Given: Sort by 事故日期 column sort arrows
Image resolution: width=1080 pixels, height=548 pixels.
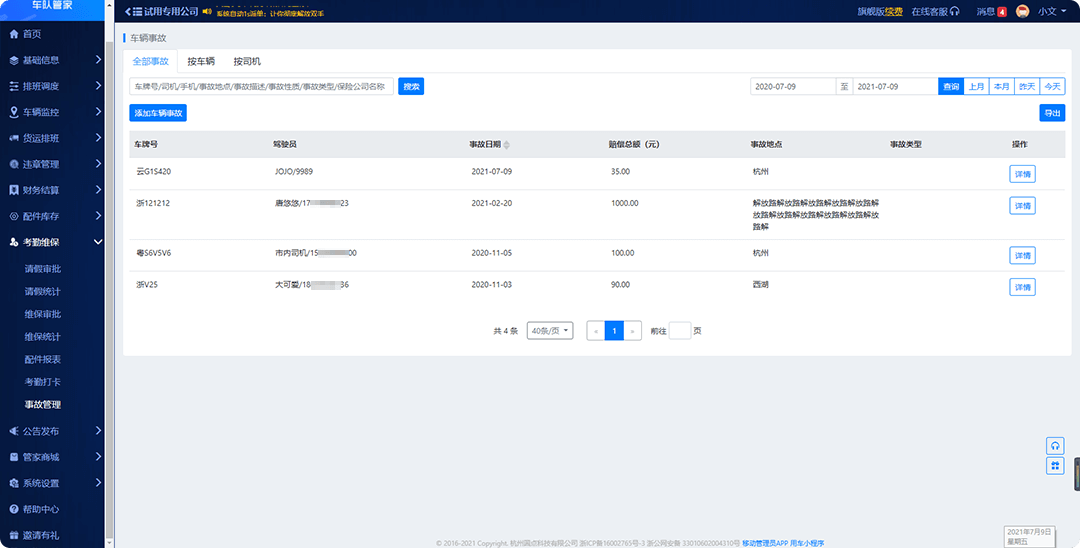Looking at the screenshot, I should (x=506, y=145).
